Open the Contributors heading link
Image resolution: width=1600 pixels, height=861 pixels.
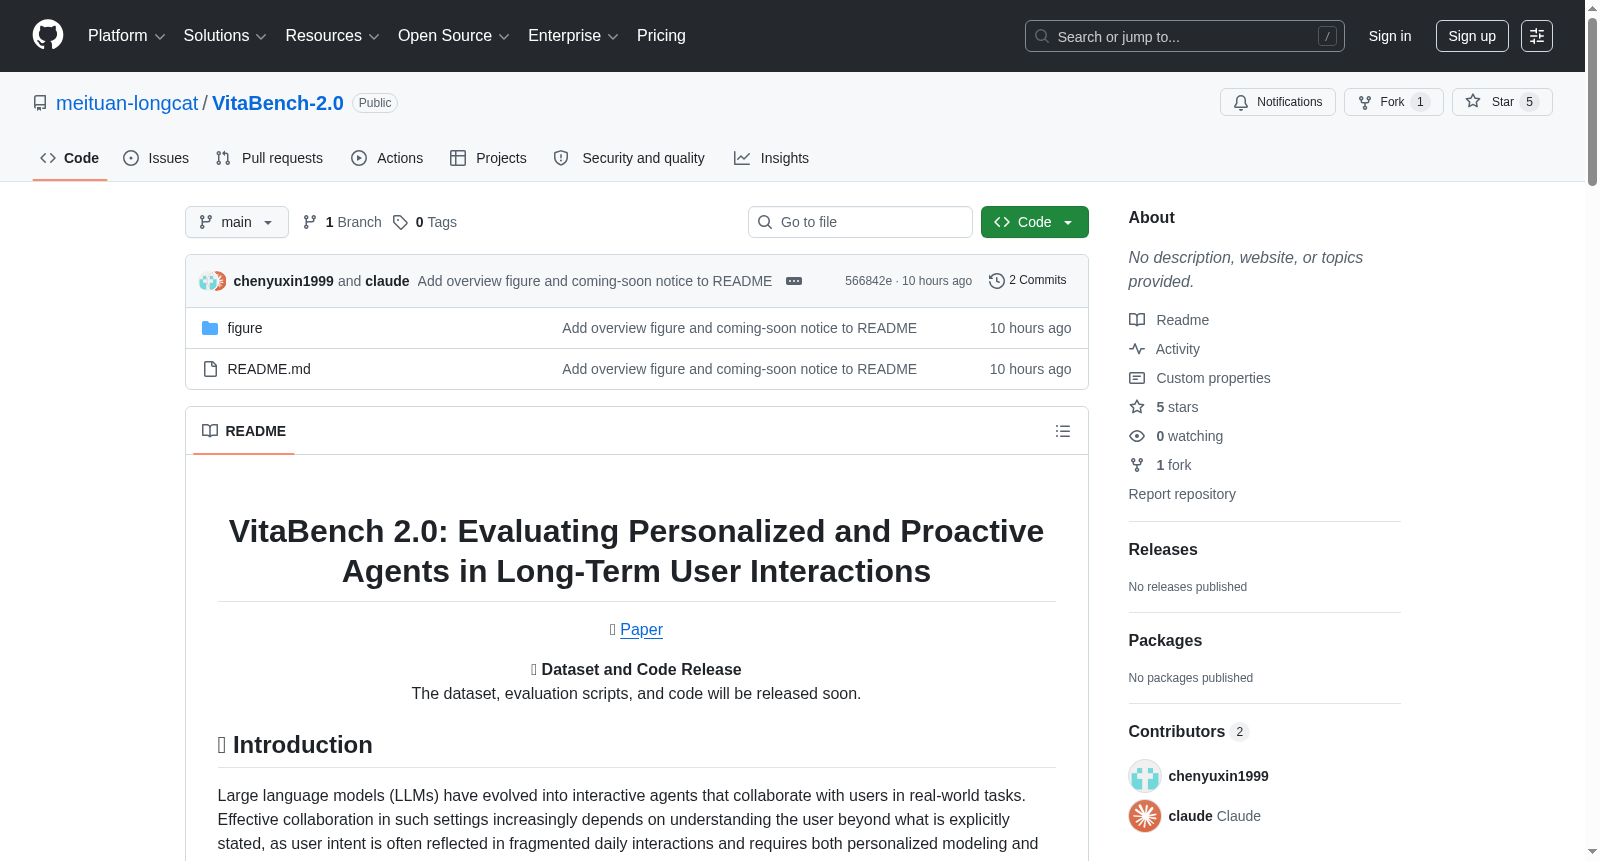point(1189,732)
